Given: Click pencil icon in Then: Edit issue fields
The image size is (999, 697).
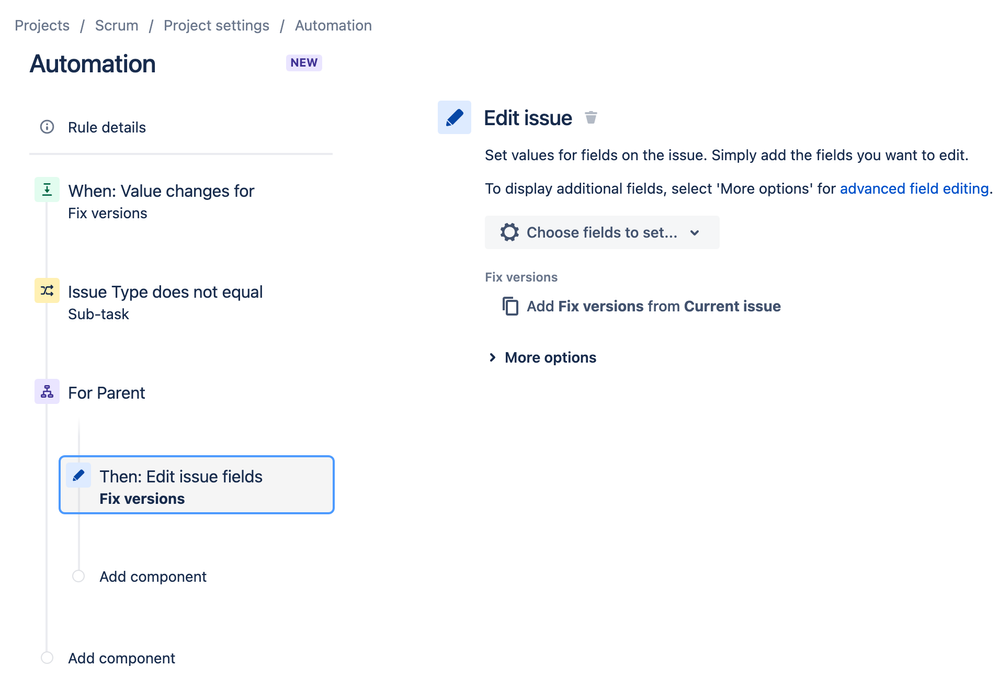Looking at the screenshot, I should pos(78,475).
